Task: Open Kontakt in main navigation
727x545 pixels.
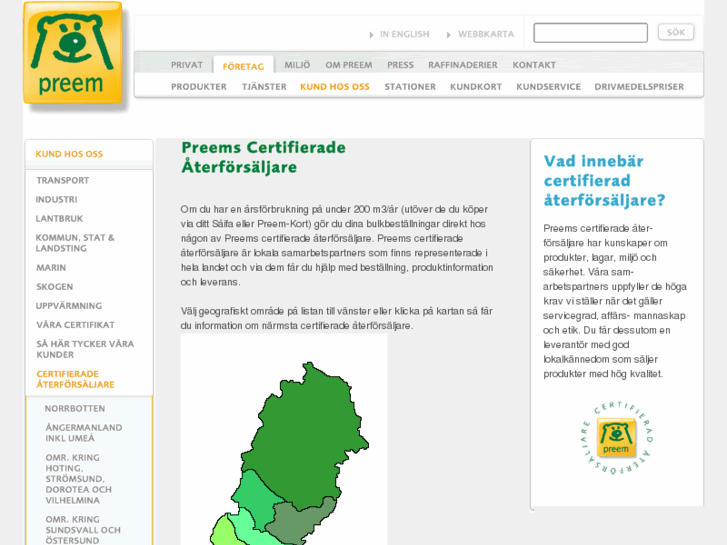Action: pyautogui.click(x=534, y=65)
